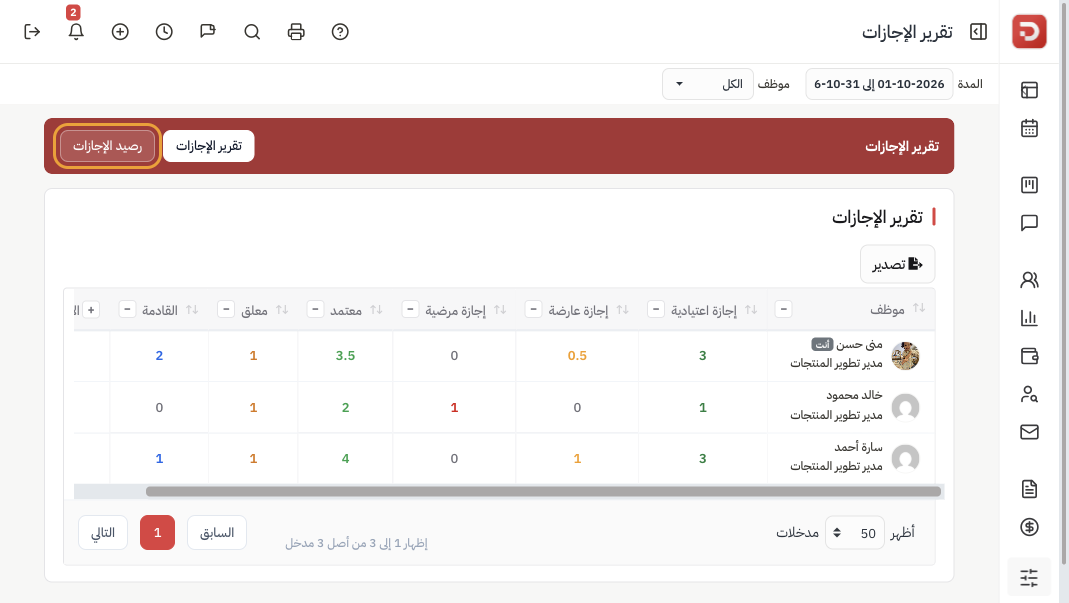Screen dimensions: 1069x603
Task: Click سارة أحمد employee name
Action: (x=858, y=447)
